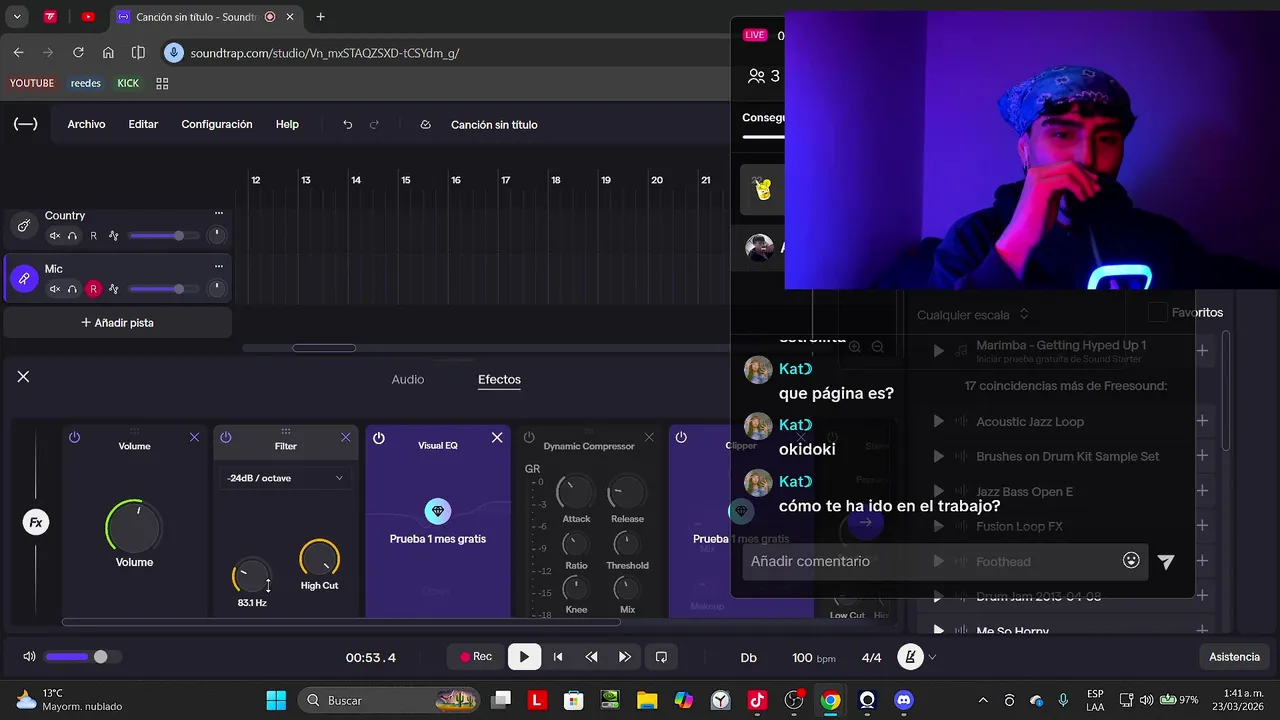Screen dimensions: 1280x720
Task: Click the Db key signature
Action: 748,657
